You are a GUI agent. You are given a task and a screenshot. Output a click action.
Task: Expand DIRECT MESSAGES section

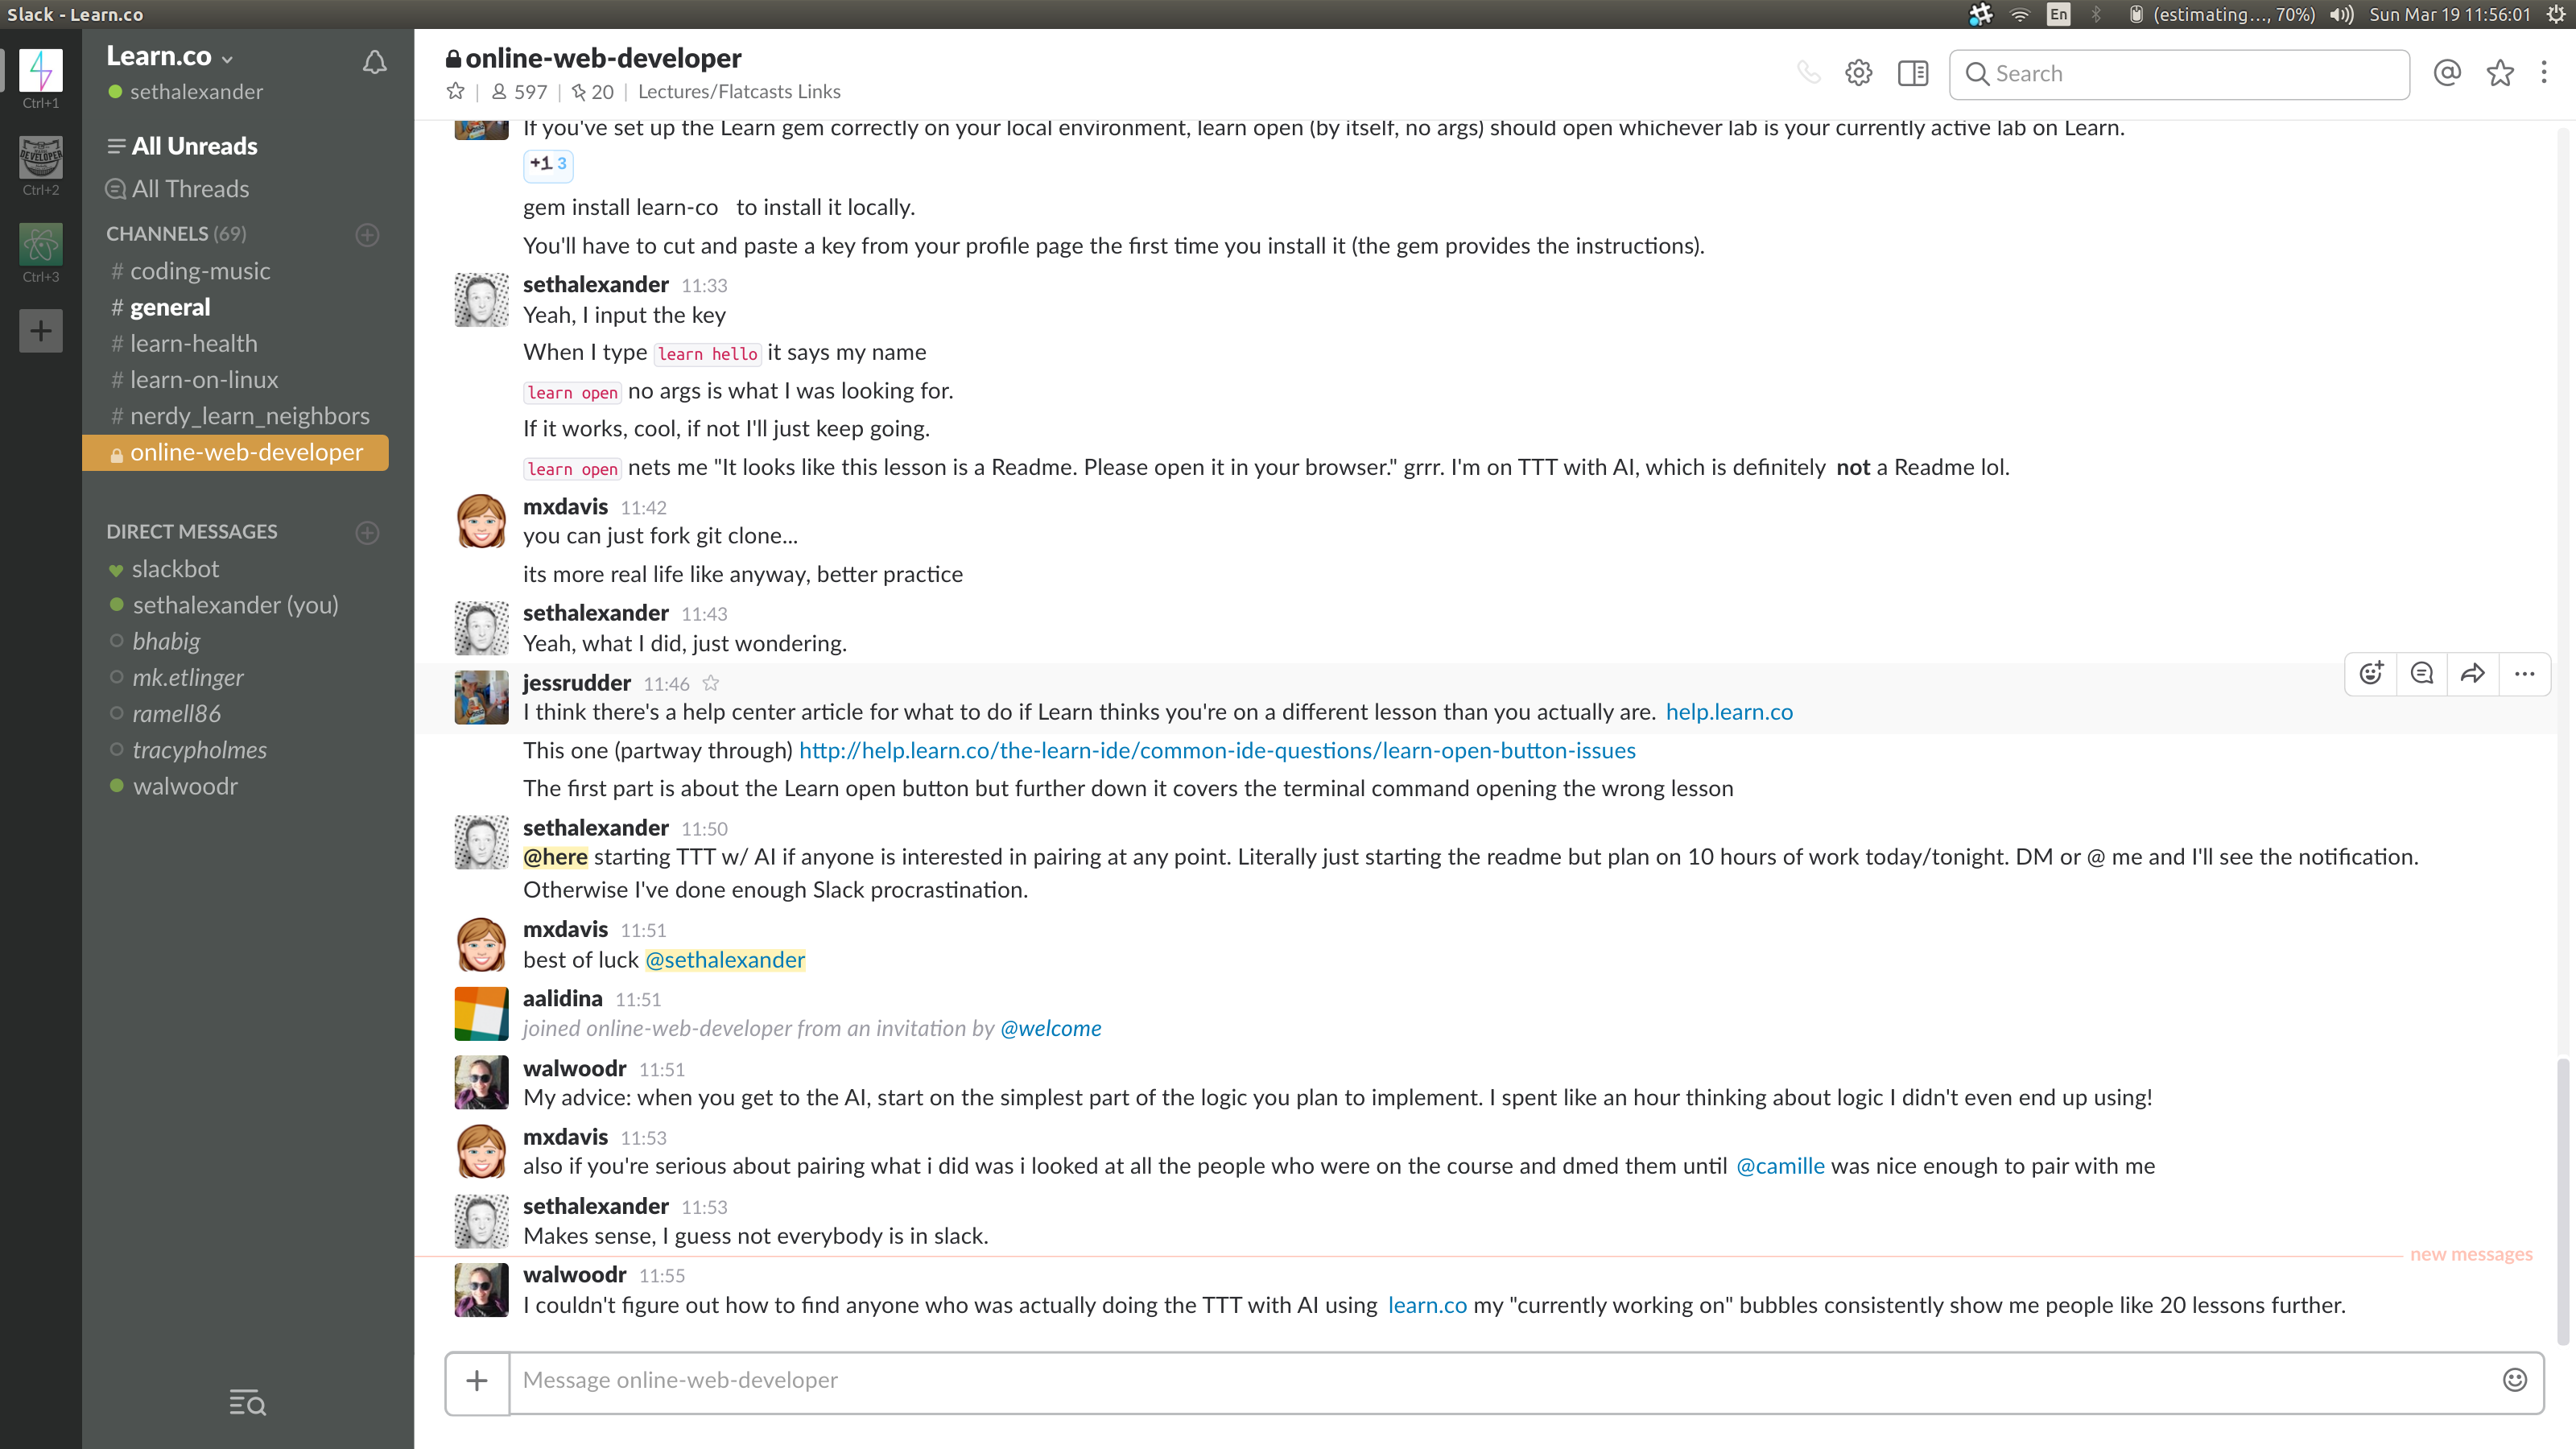[x=191, y=530]
